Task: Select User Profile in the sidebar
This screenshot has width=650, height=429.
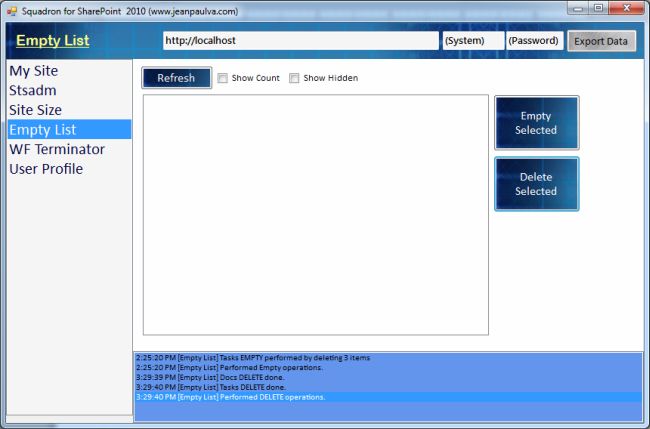Action: [69, 169]
